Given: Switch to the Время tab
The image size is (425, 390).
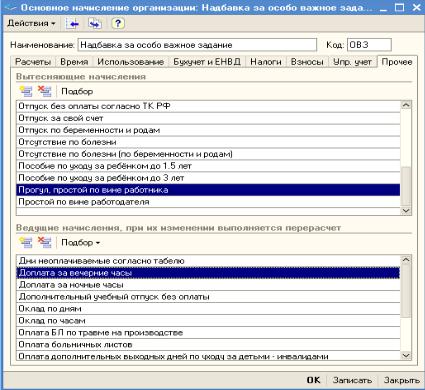Looking at the screenshot, I should coord(74,62).
